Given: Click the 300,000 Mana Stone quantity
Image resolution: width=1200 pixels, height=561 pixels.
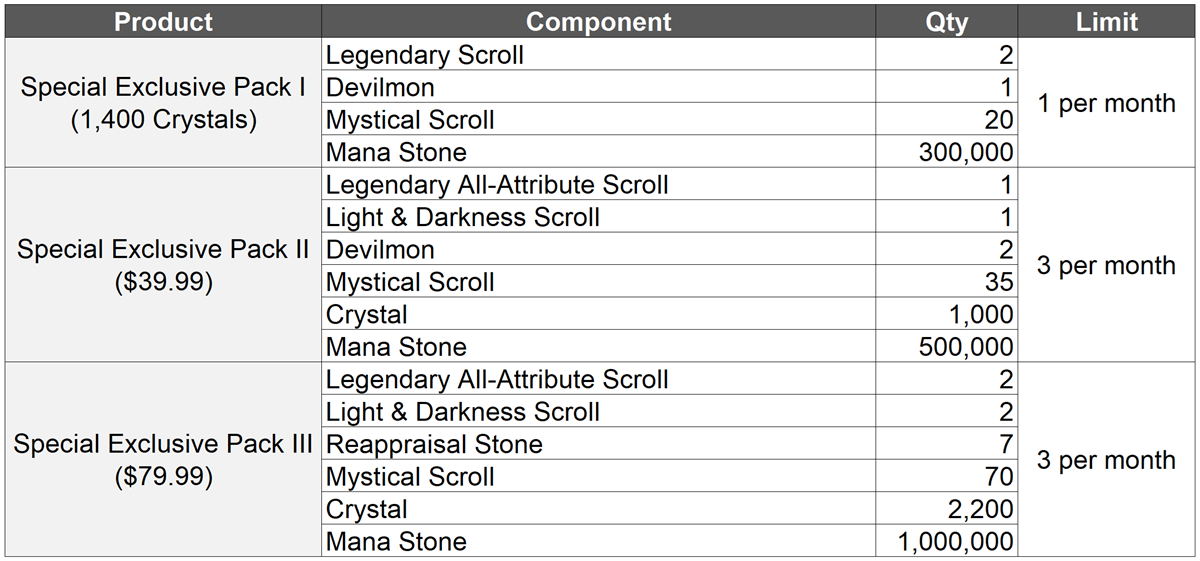Looking at the screenshot, I should pos(946,152).
